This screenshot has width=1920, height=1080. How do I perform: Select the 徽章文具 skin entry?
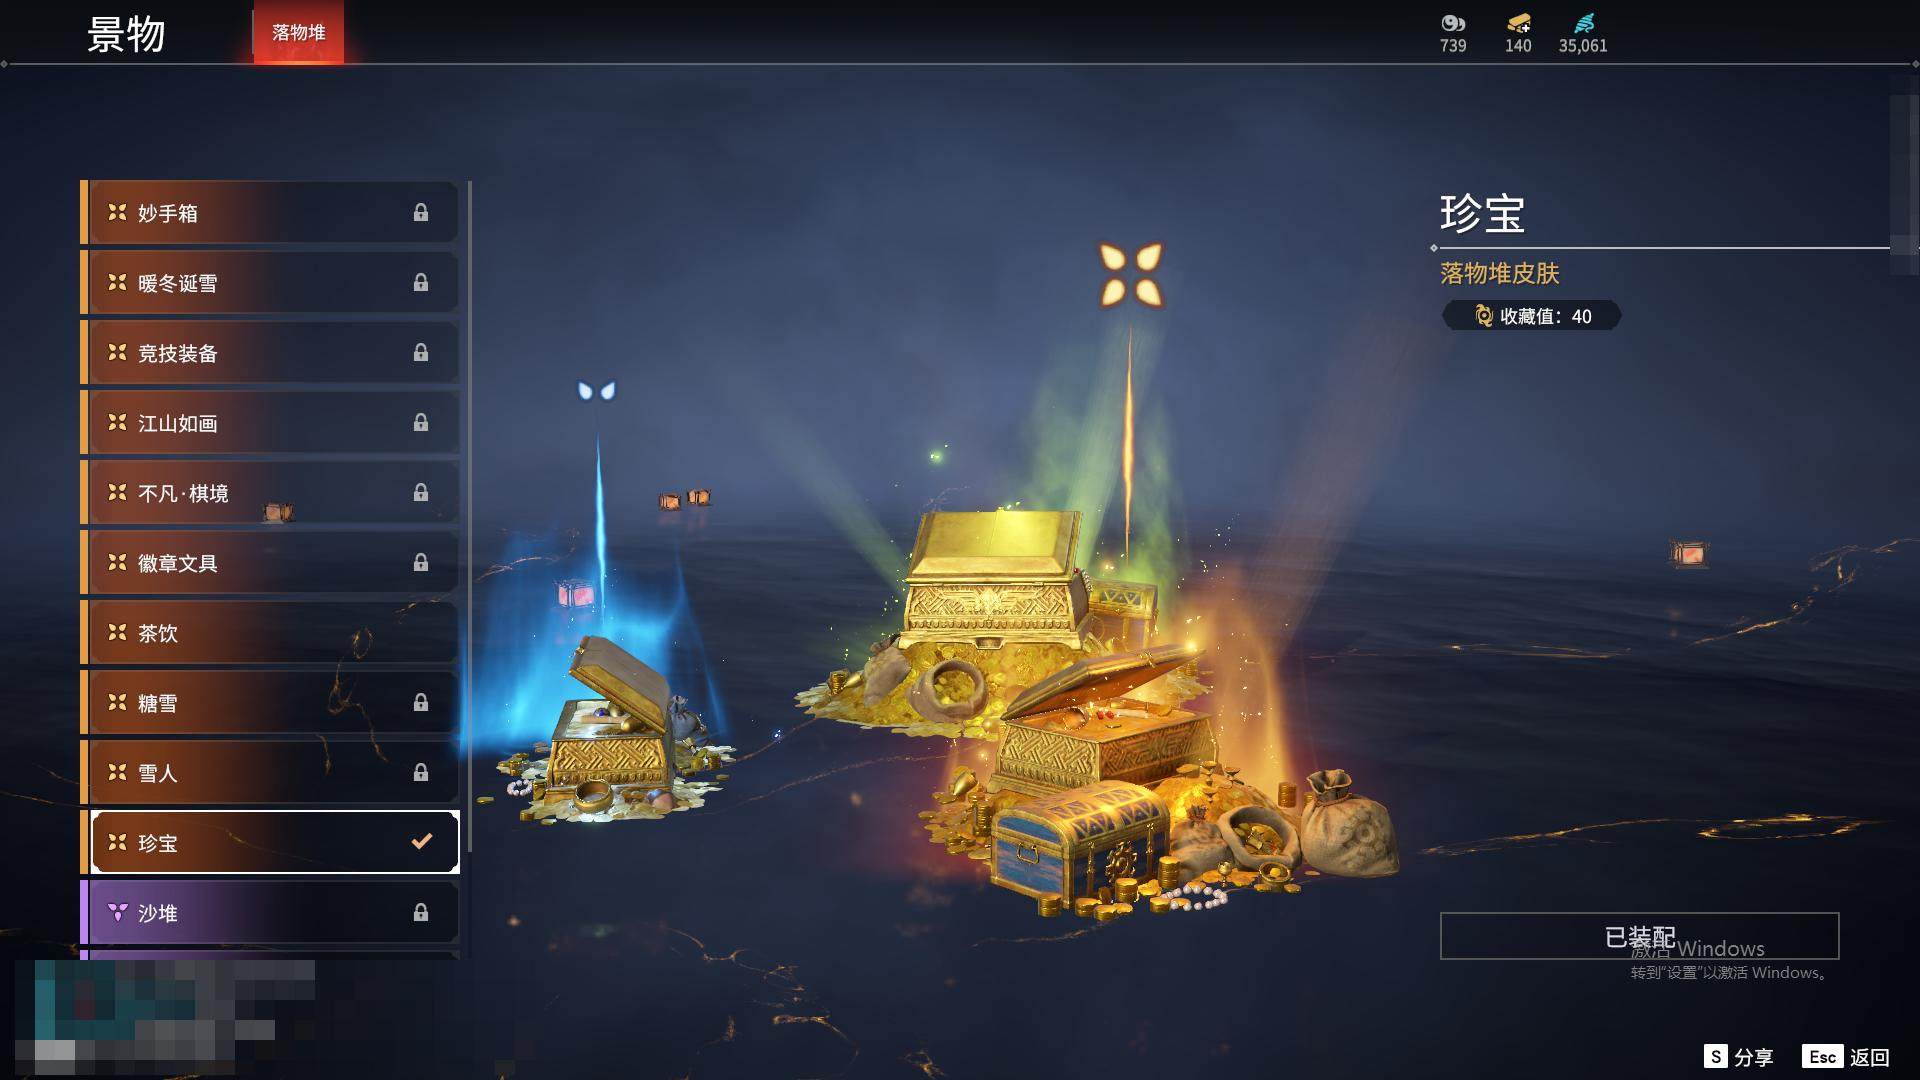270,562
